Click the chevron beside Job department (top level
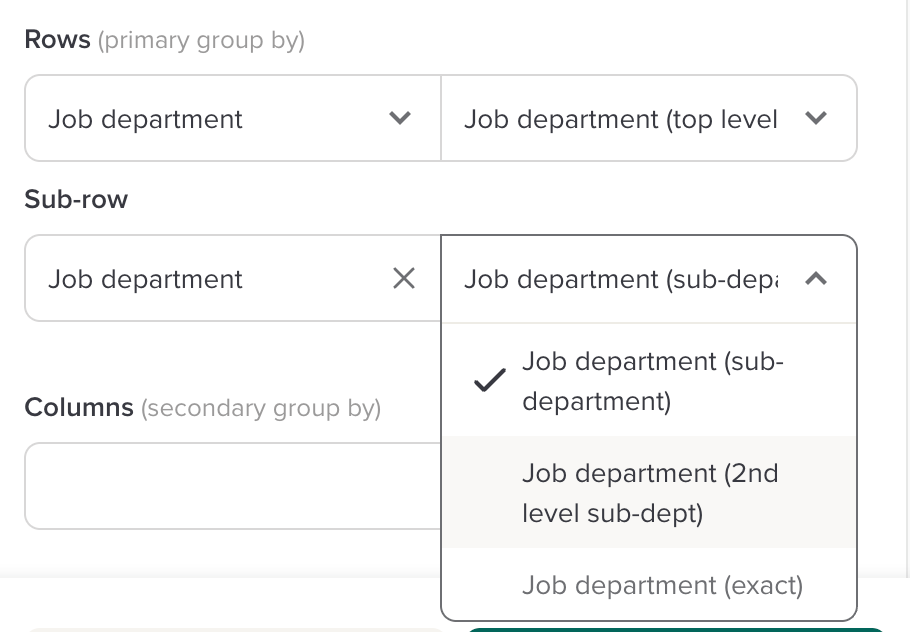This screenshot has width=910, height=632. point(816,119)
